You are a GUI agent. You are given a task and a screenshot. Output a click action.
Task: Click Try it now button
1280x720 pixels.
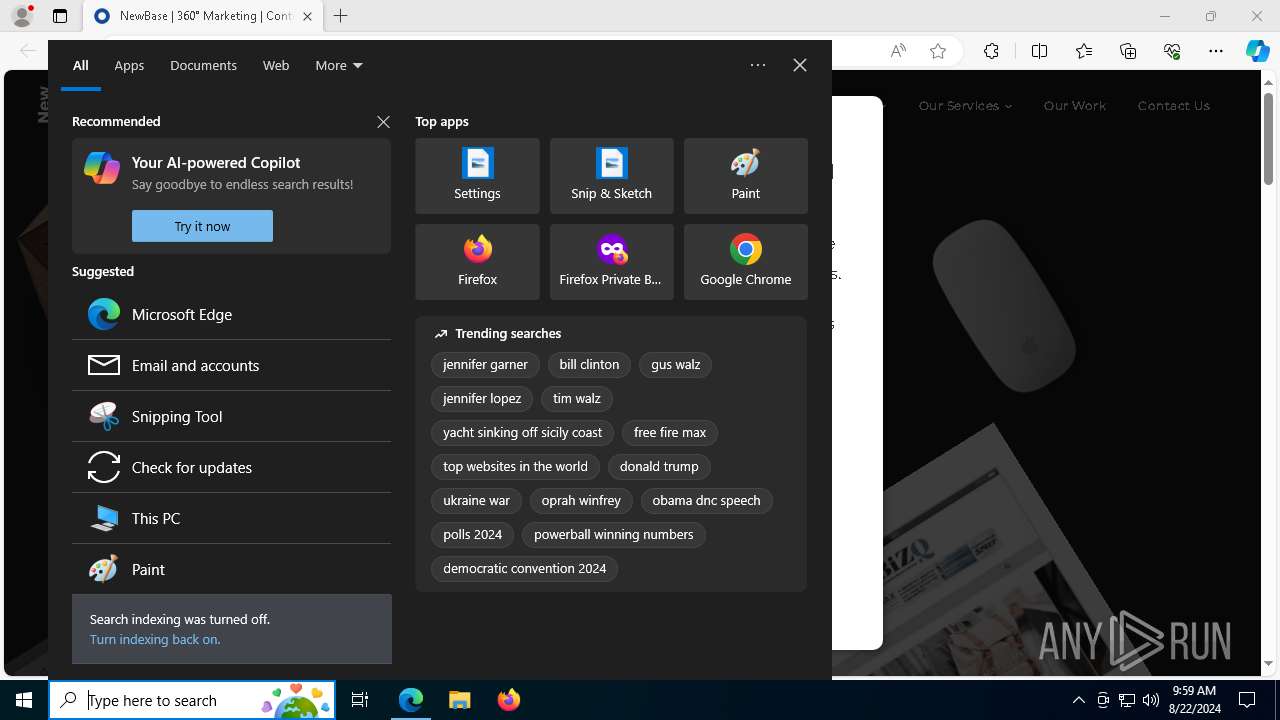tap(202, 226)
